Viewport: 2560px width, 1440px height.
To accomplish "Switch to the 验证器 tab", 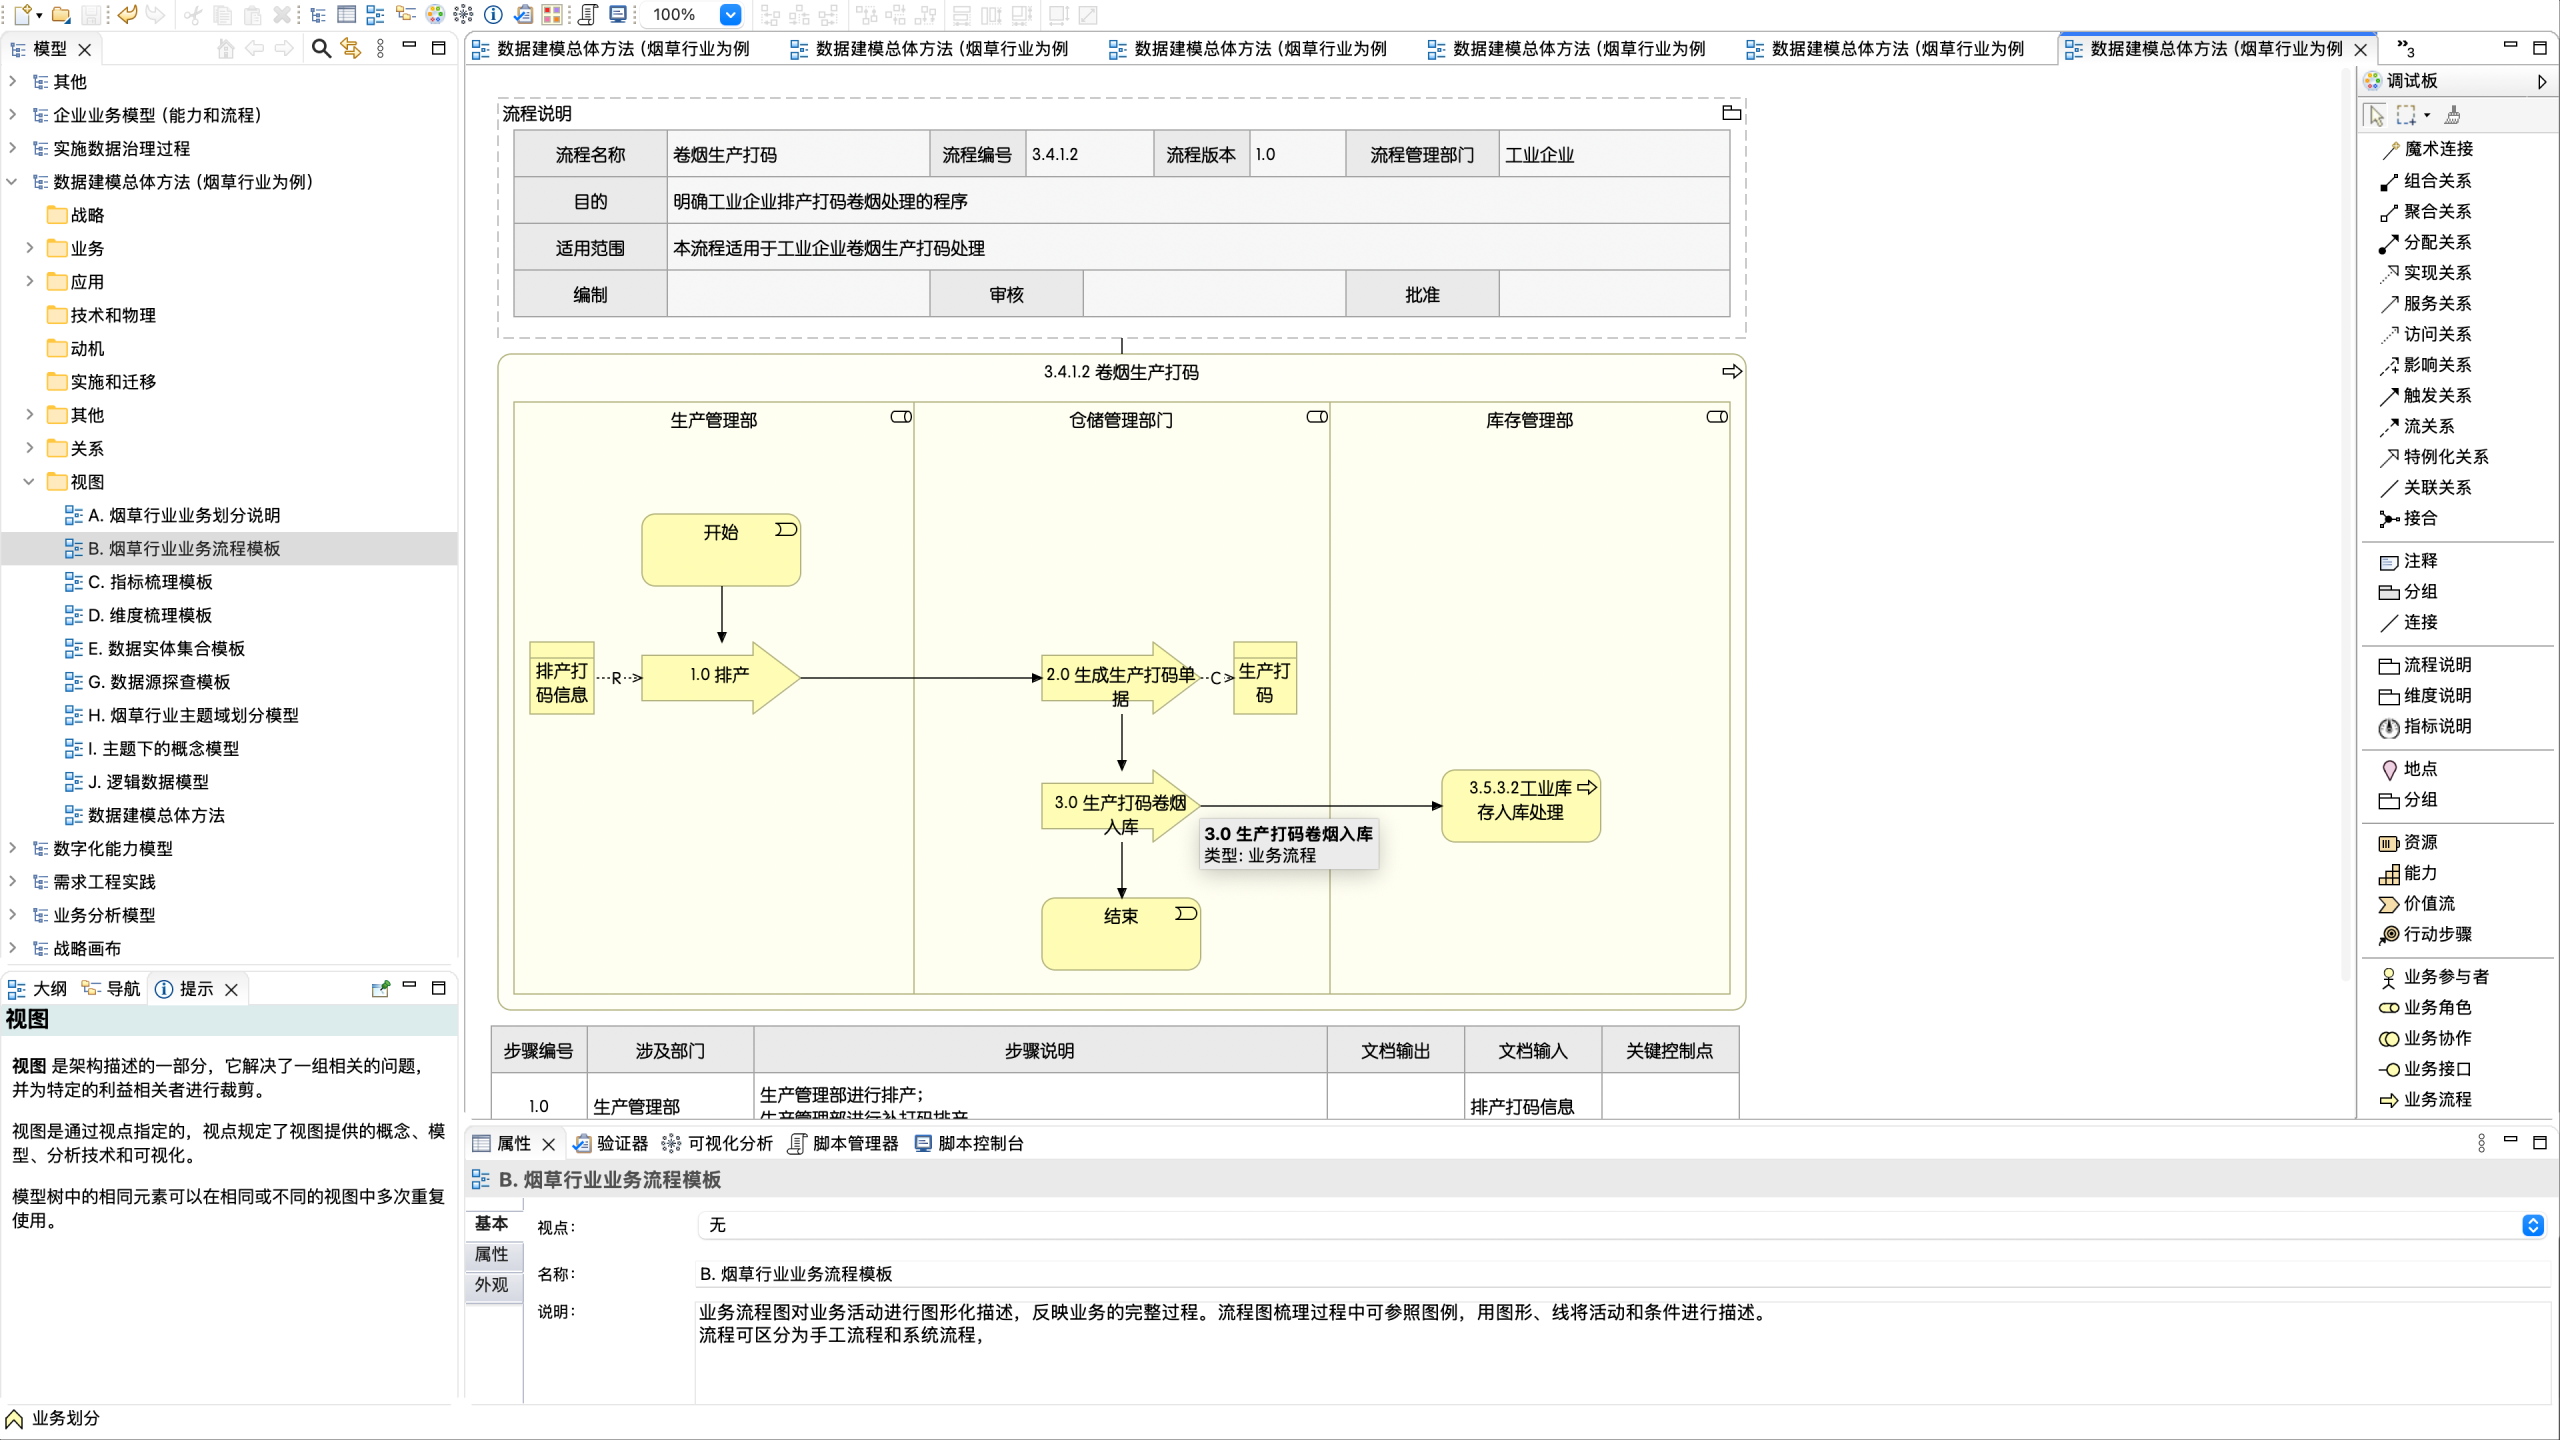I will (x=611, y=1143).
